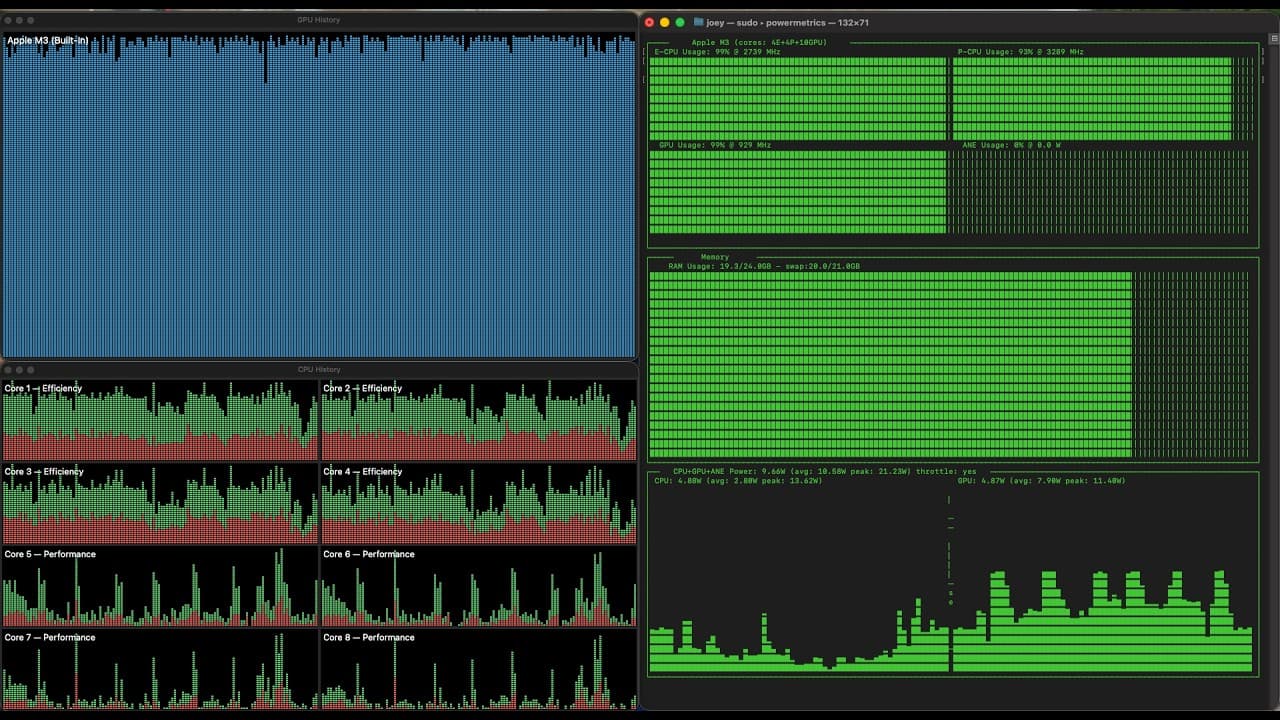Viewport: 1280px width, 720px height.
Task: Select the 'Core 1 — Efficiency' label
Action: coord(43,388)
